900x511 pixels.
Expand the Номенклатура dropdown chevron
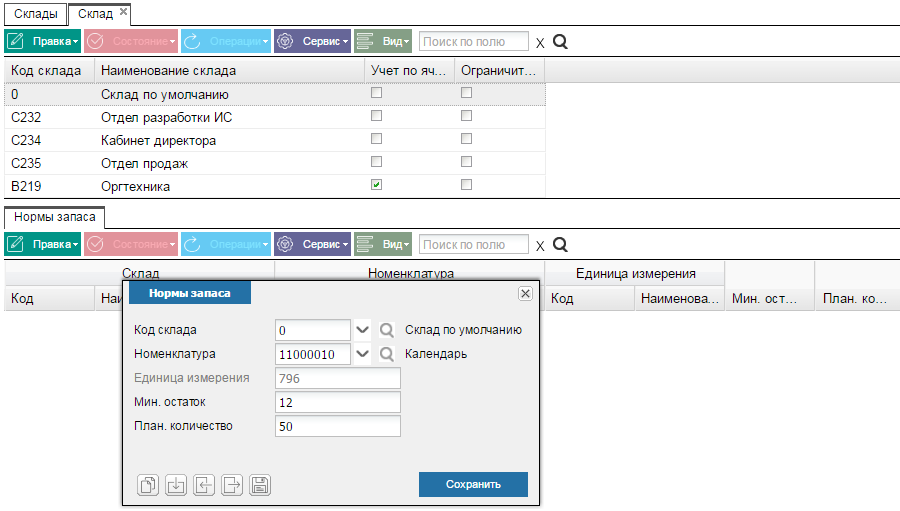pyautogui.click(x=362, y=354)
